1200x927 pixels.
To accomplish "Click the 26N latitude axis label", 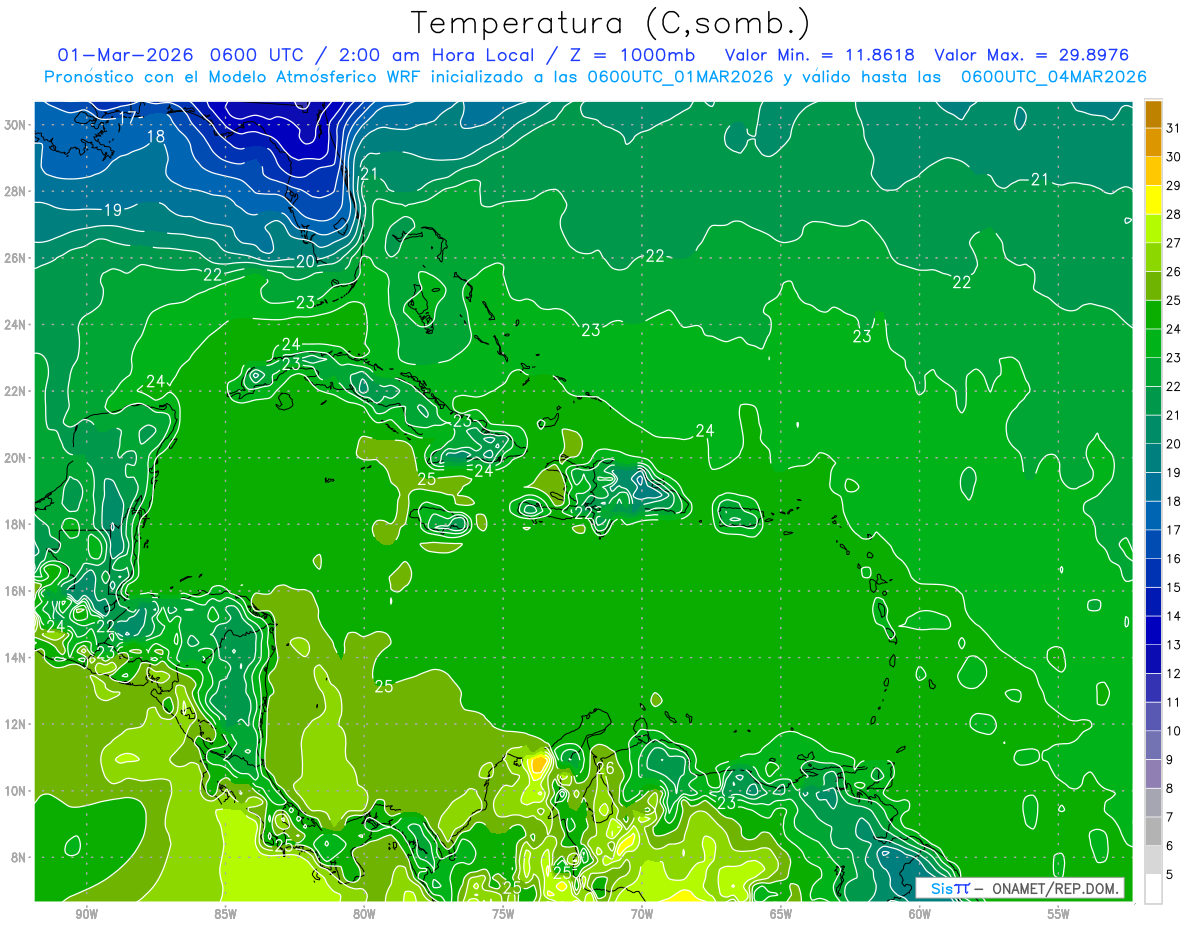I will click(16, 258).
